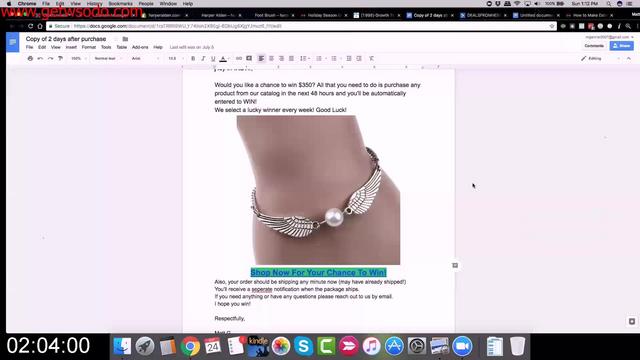Open the Arial font dropdown
The width and height of the screenshot is (640, 360).
[145, 59]
